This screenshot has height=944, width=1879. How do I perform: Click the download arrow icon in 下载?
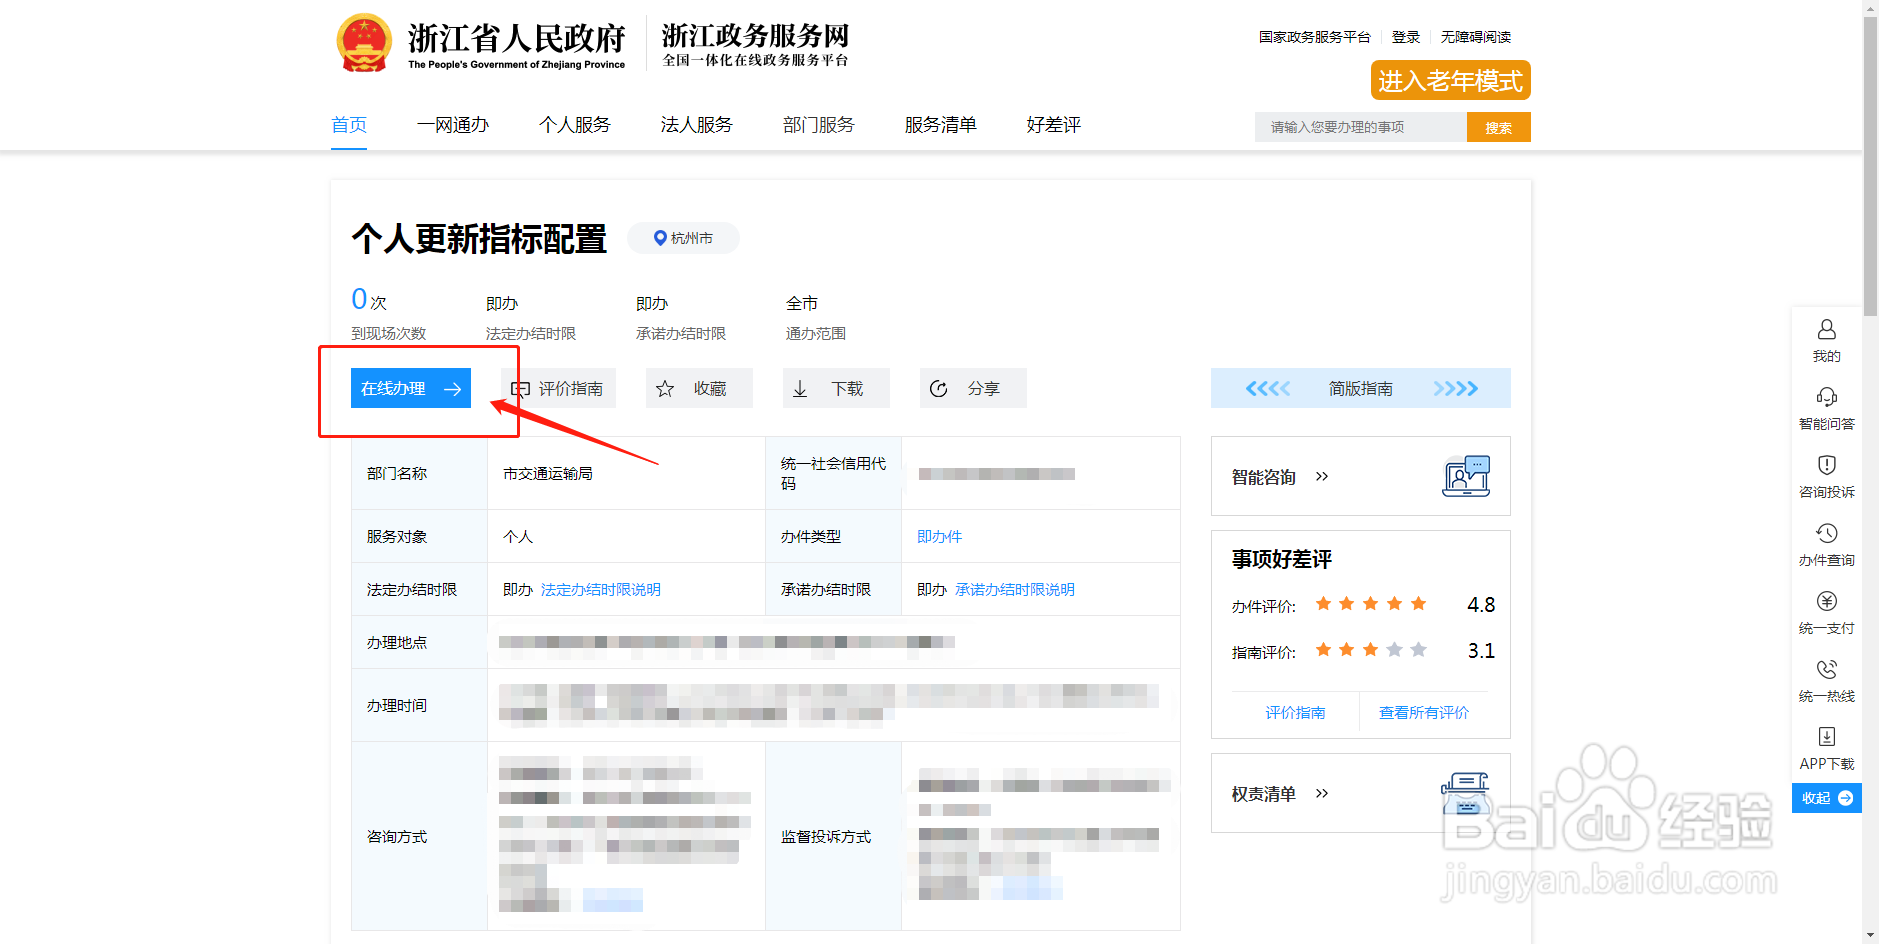pyautogui.click(x=800, y=389)
